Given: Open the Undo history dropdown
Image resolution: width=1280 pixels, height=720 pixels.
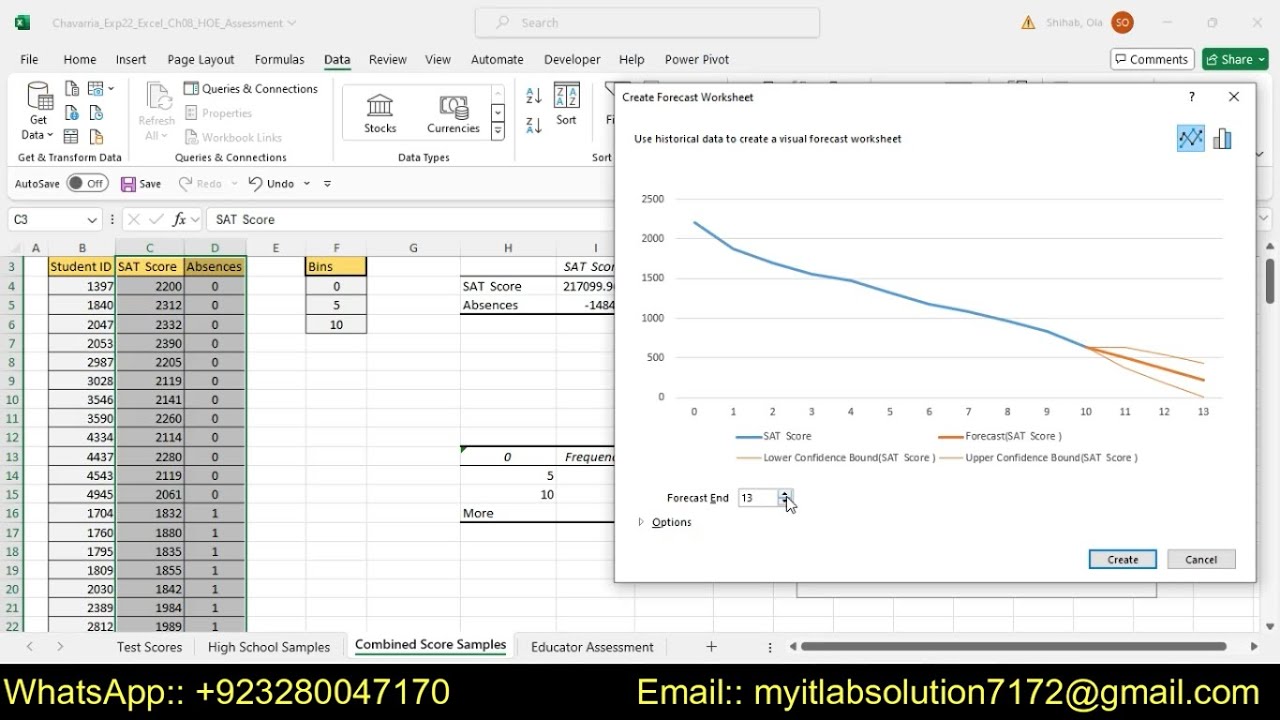Looking at the screenshot, I should [307, 184].
